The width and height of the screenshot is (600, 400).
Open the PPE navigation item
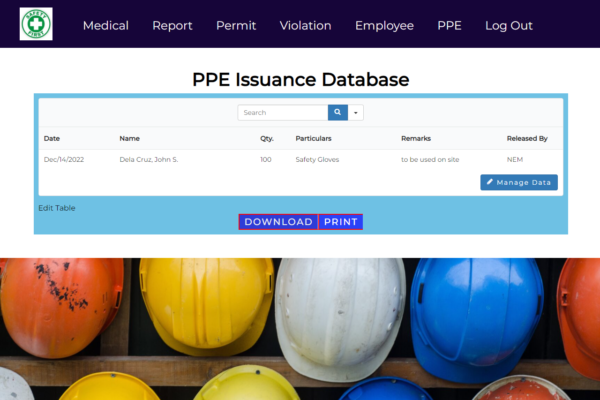(x=449, y=26)
